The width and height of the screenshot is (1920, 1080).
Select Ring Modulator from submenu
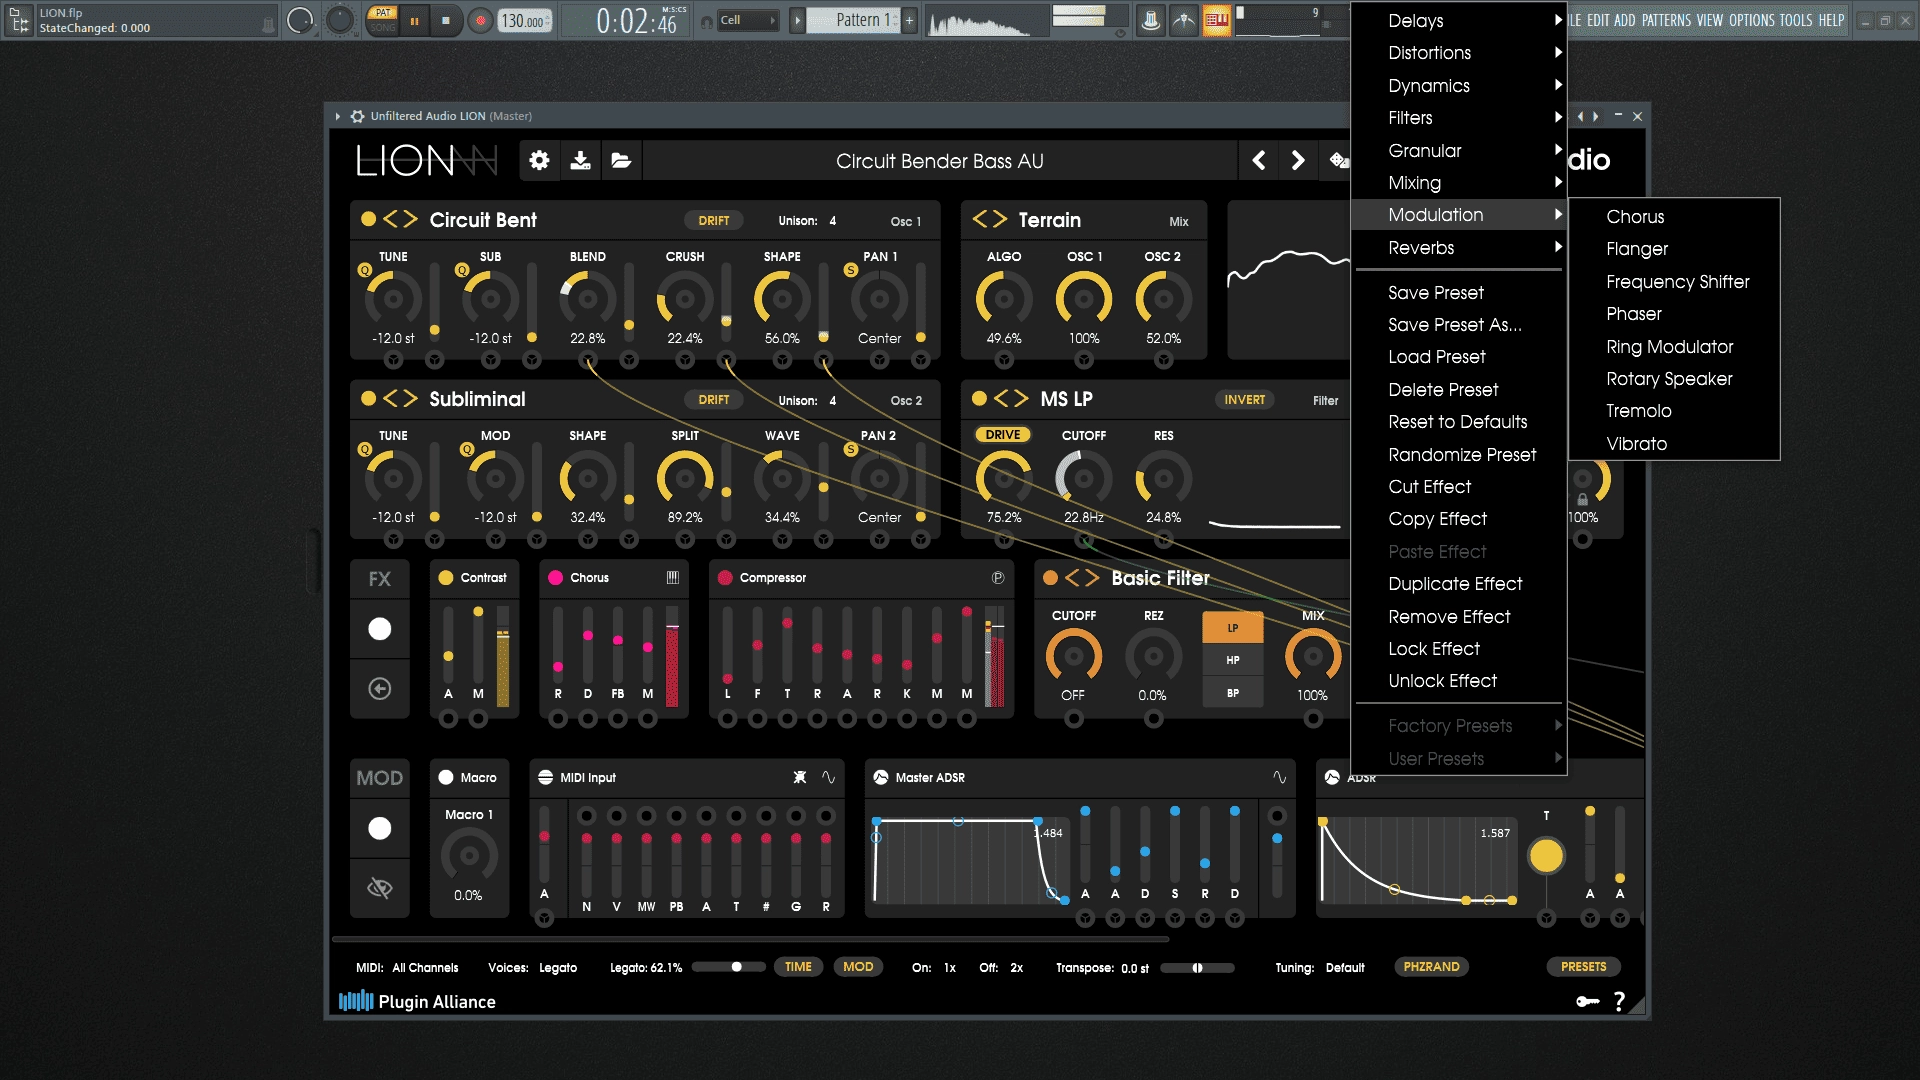click(x=1674, y=346)
